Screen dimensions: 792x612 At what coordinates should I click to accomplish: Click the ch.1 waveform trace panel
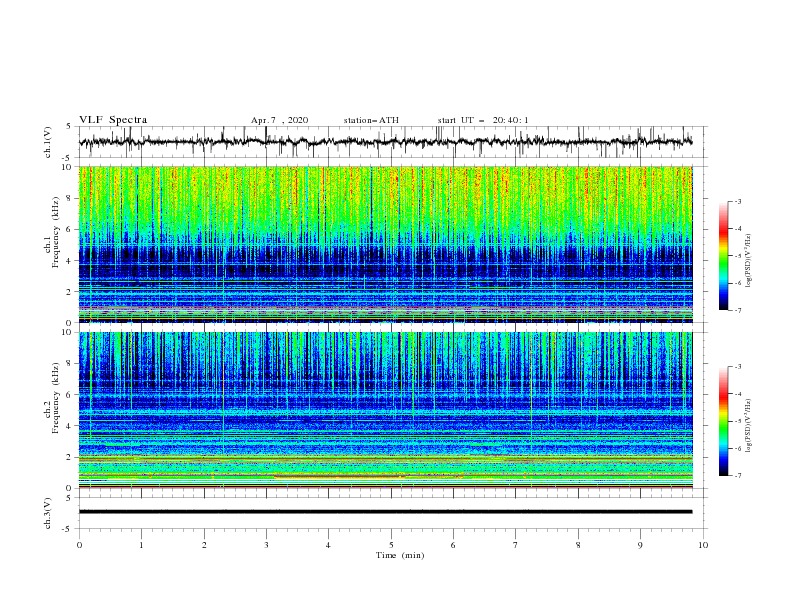393,142
